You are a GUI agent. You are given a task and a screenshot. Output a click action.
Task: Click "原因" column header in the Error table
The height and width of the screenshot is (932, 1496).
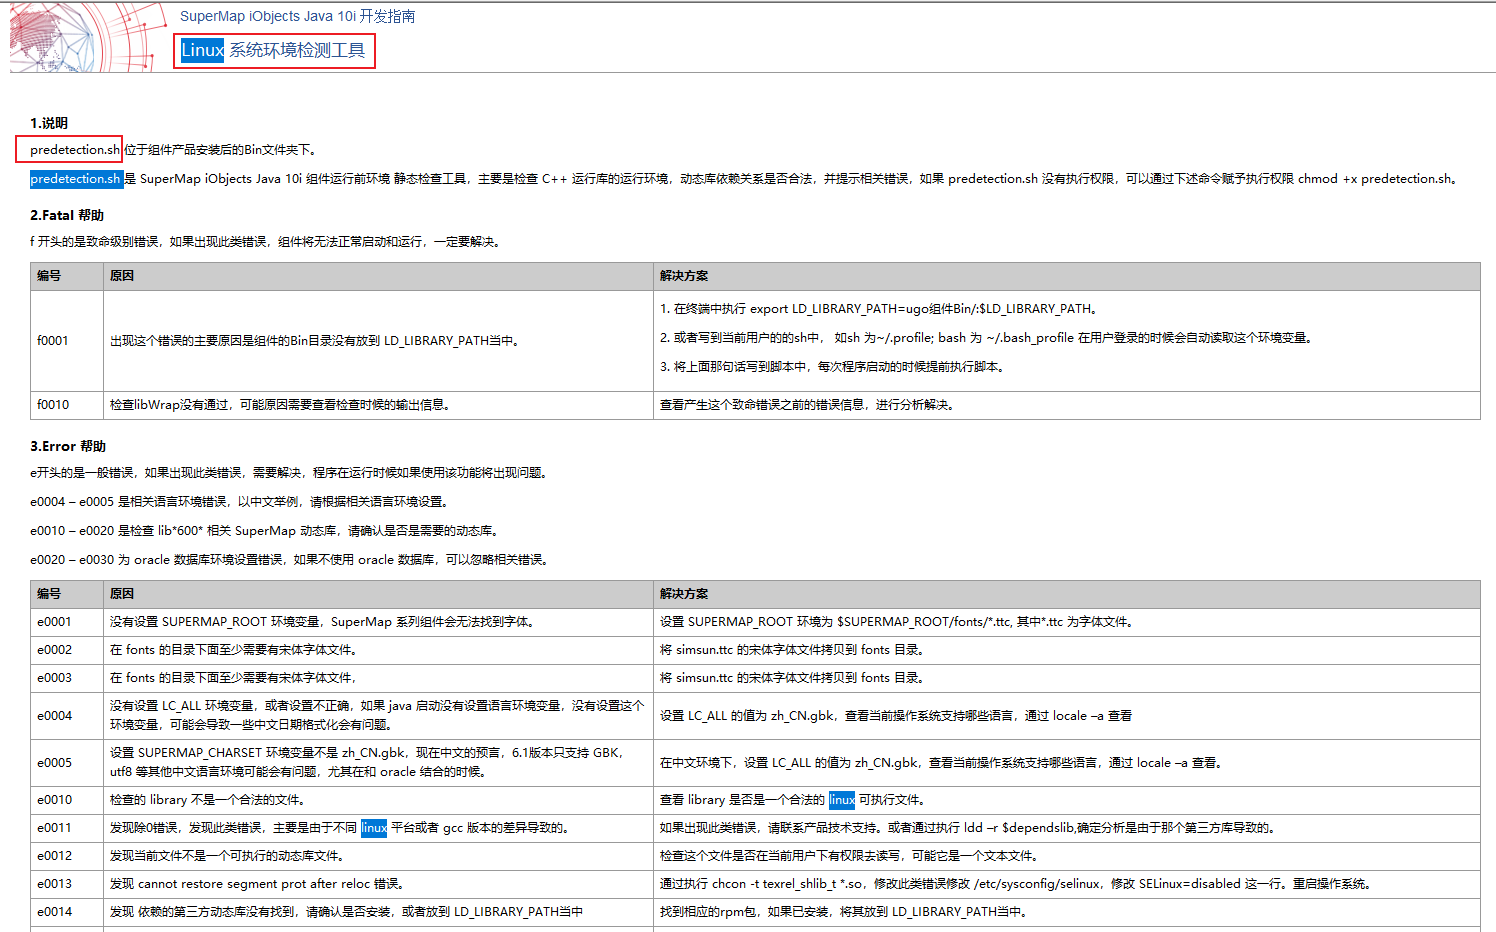[x=122, y=594]
